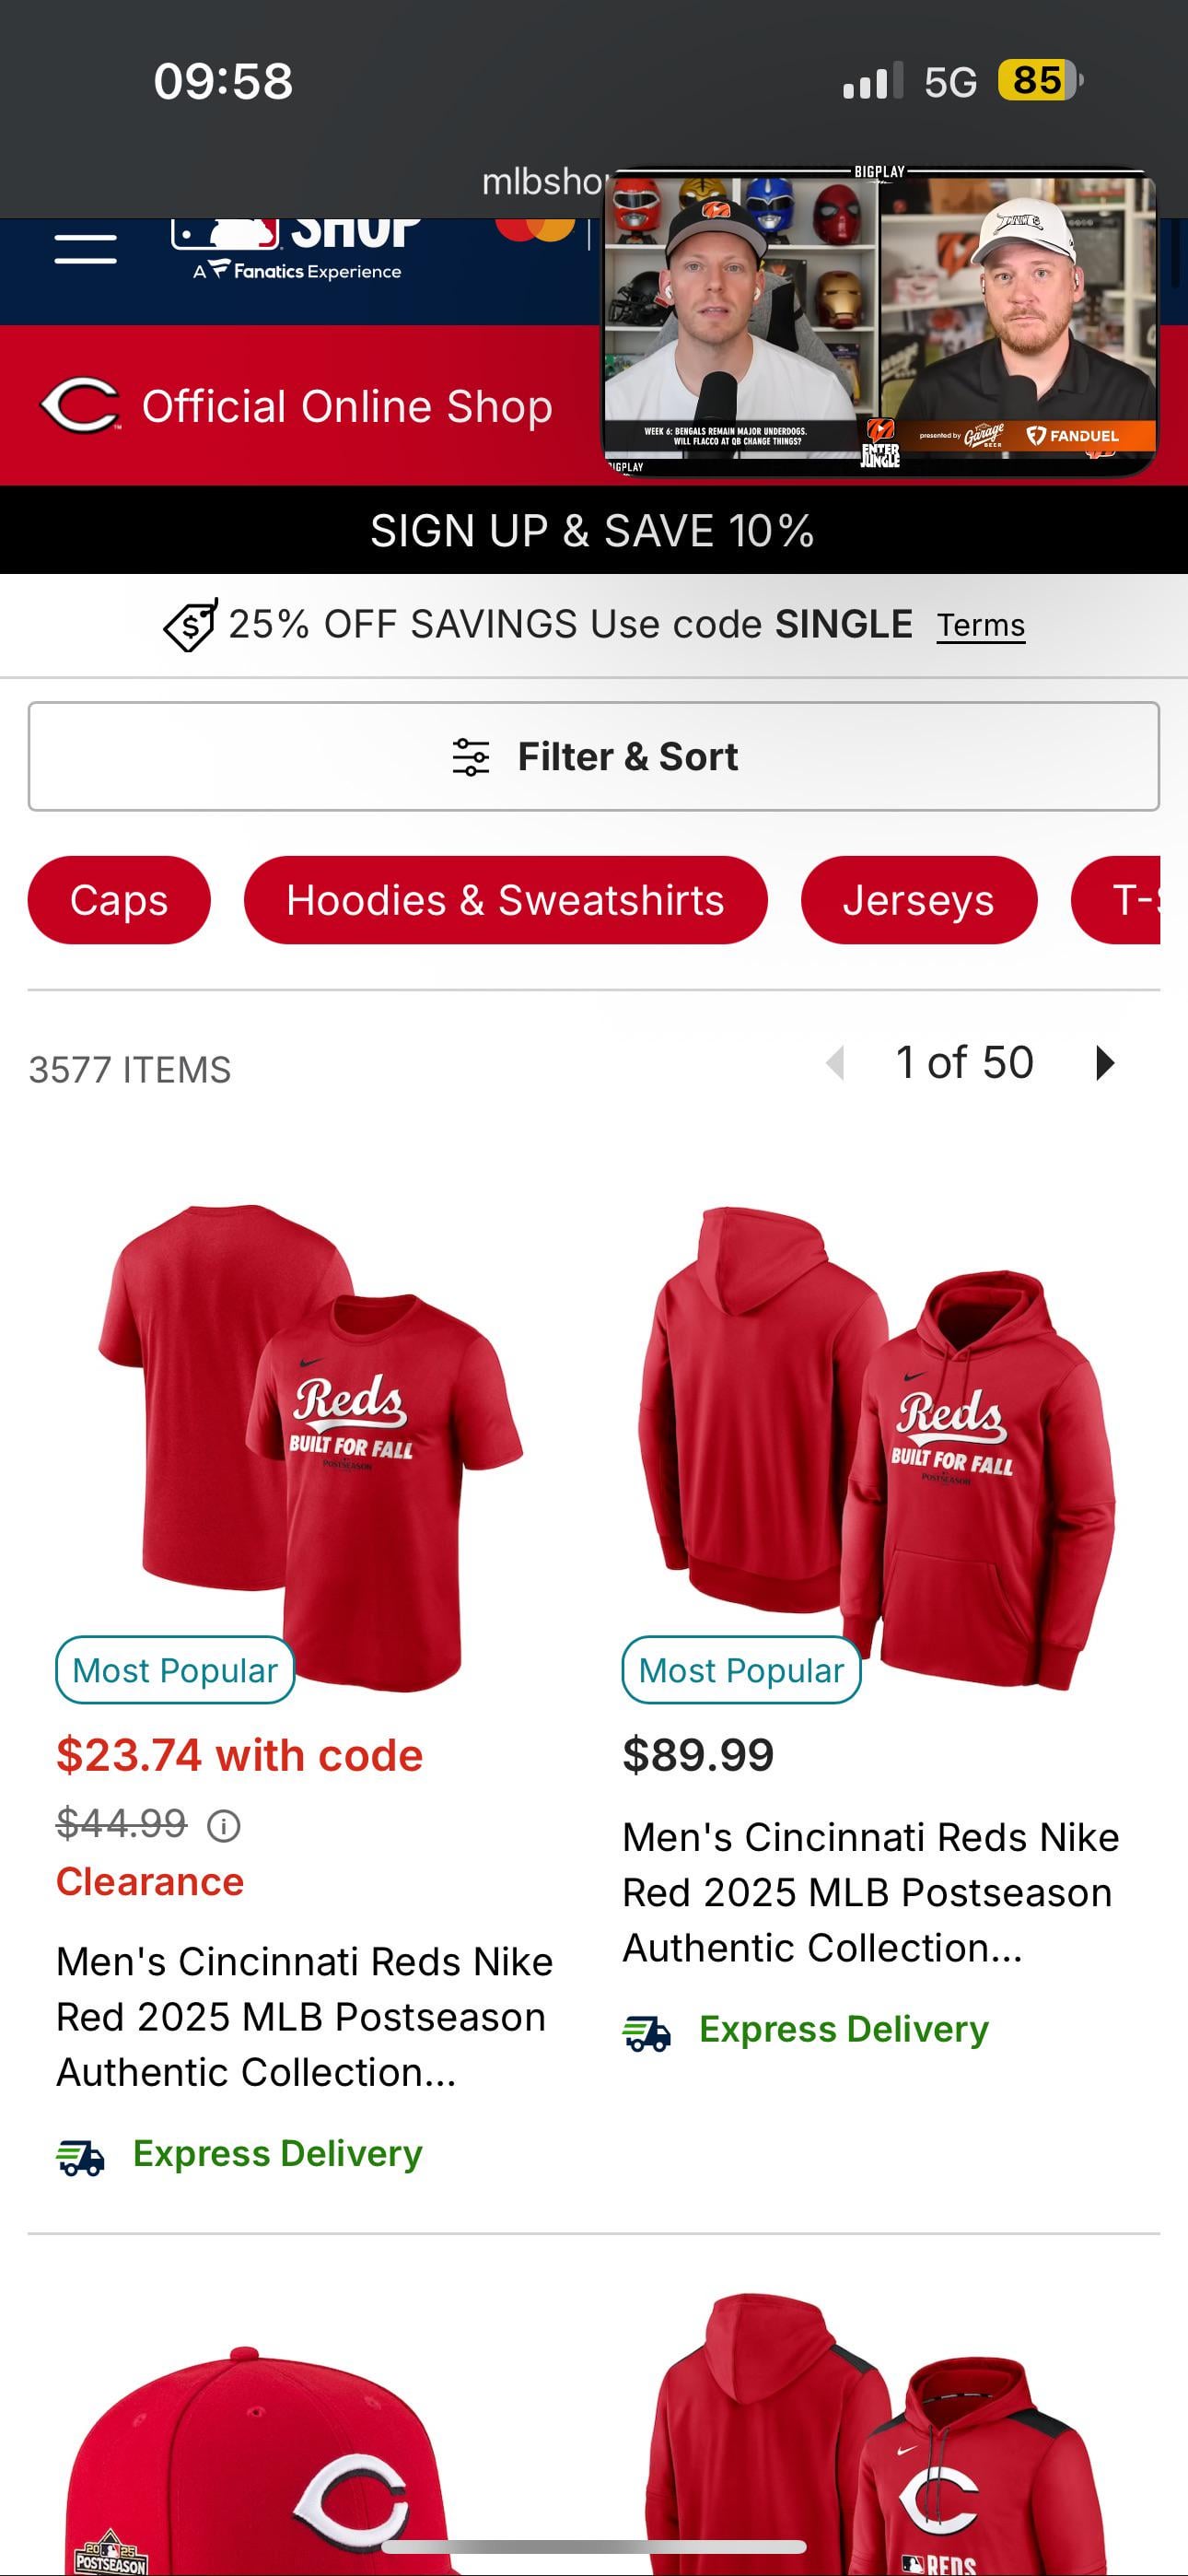Tap the price tag savings icon
The image size is (1188, 2576).
(x=190, y=625)
